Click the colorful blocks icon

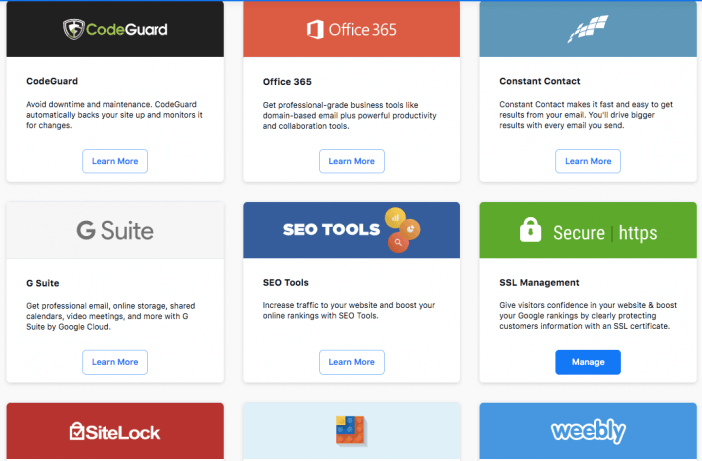pos(351,431)
